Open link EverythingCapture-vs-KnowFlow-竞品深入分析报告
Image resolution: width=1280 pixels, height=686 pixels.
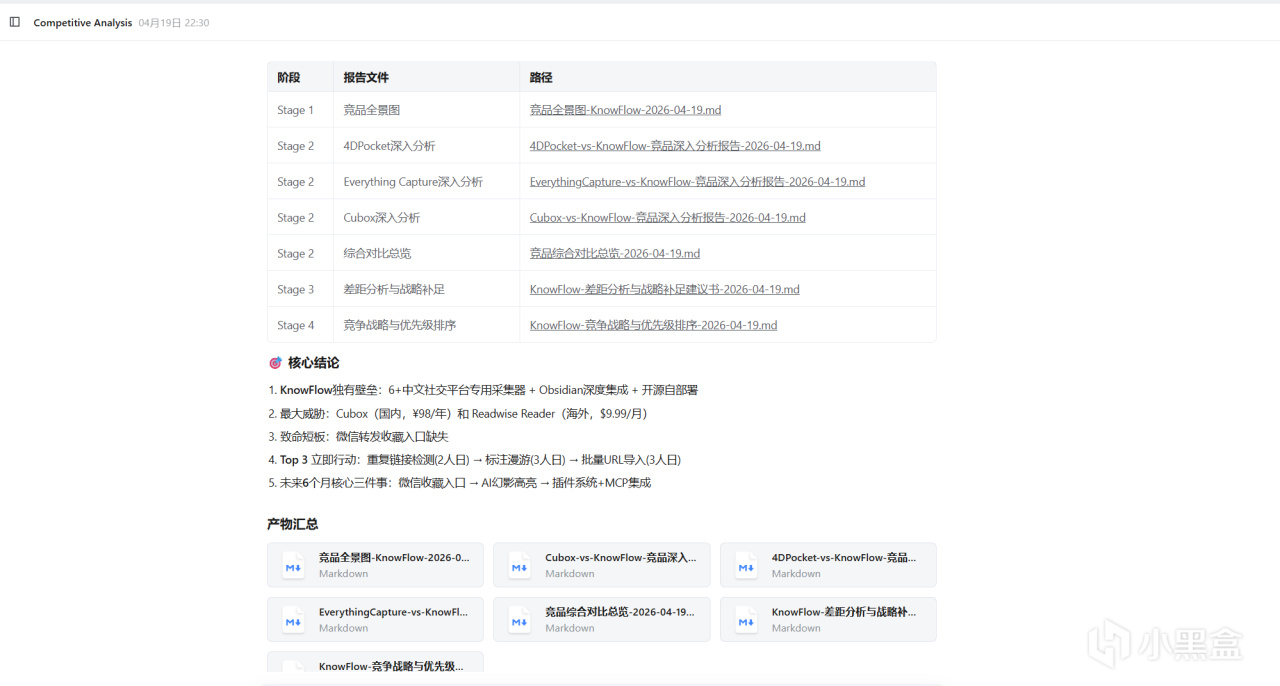[697, 182]
